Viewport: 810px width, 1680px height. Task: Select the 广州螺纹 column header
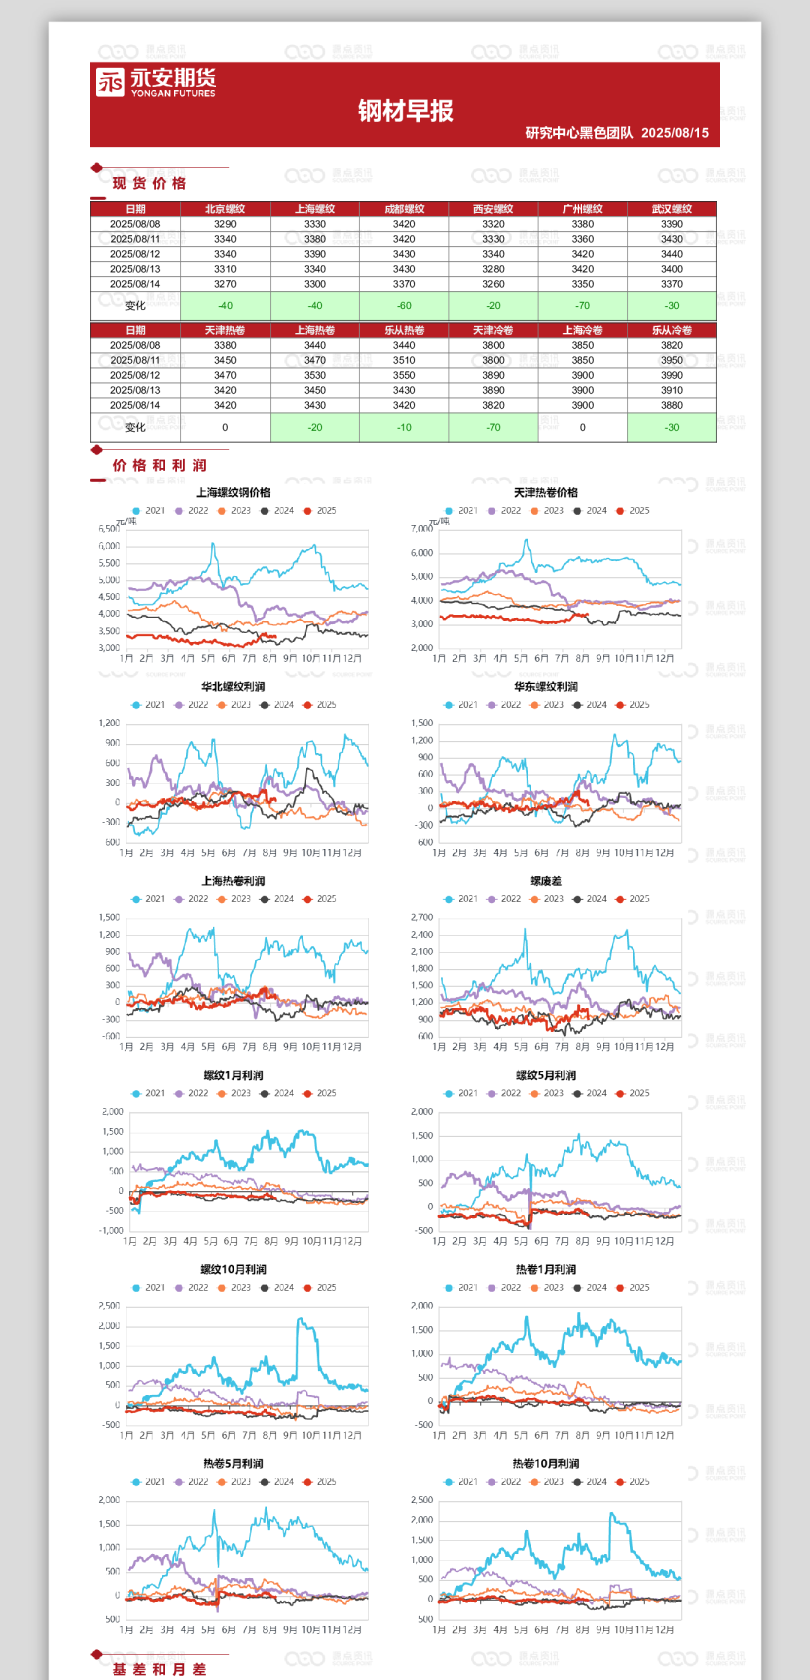tap(583, 209)
